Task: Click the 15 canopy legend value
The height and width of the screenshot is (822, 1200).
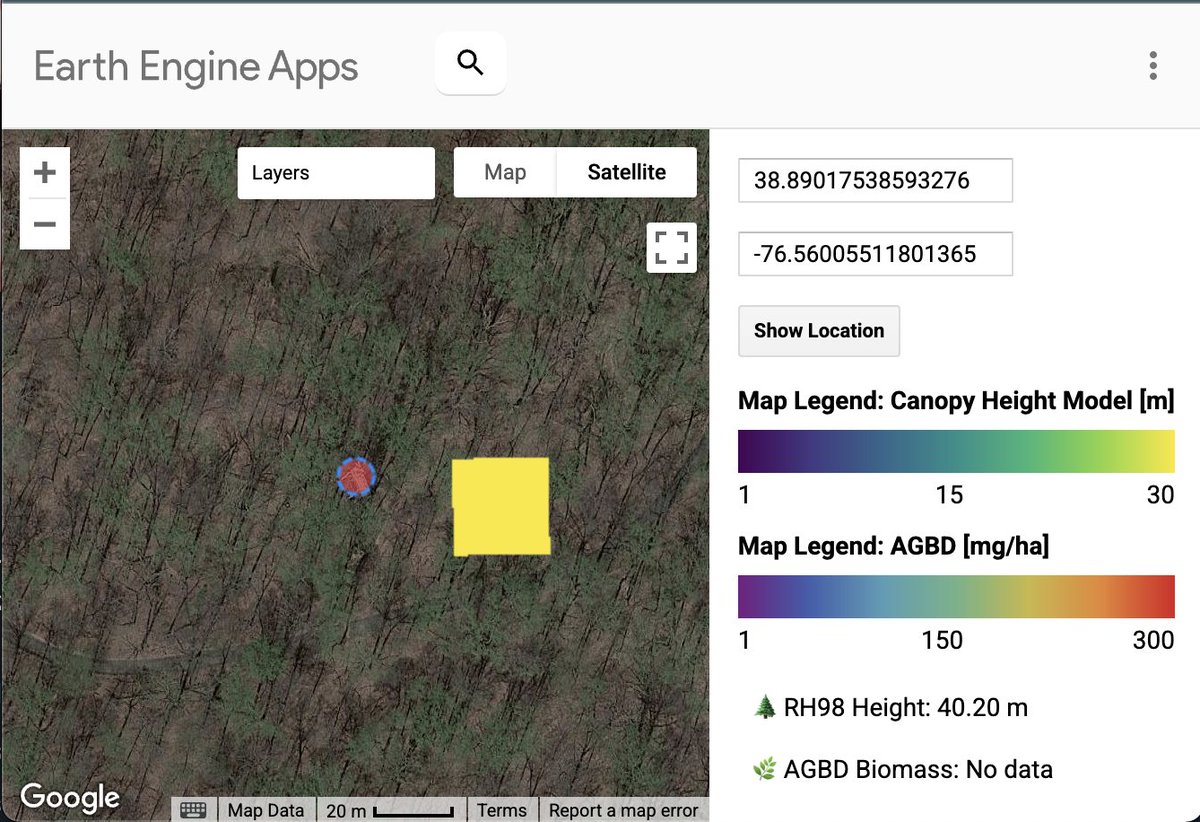Action: tap(949, 494)
